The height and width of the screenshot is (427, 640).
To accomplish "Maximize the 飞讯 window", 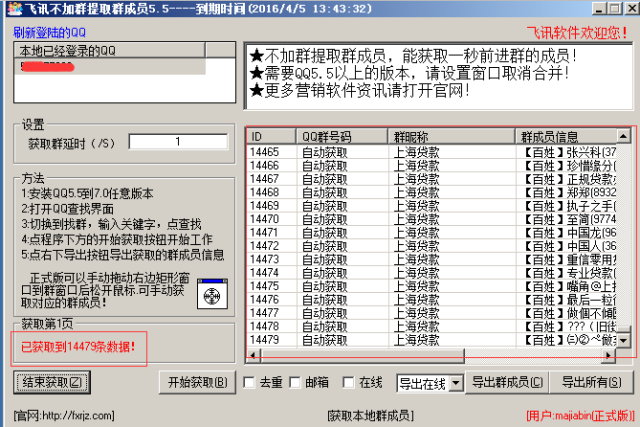I will click(x=614, y=8).
